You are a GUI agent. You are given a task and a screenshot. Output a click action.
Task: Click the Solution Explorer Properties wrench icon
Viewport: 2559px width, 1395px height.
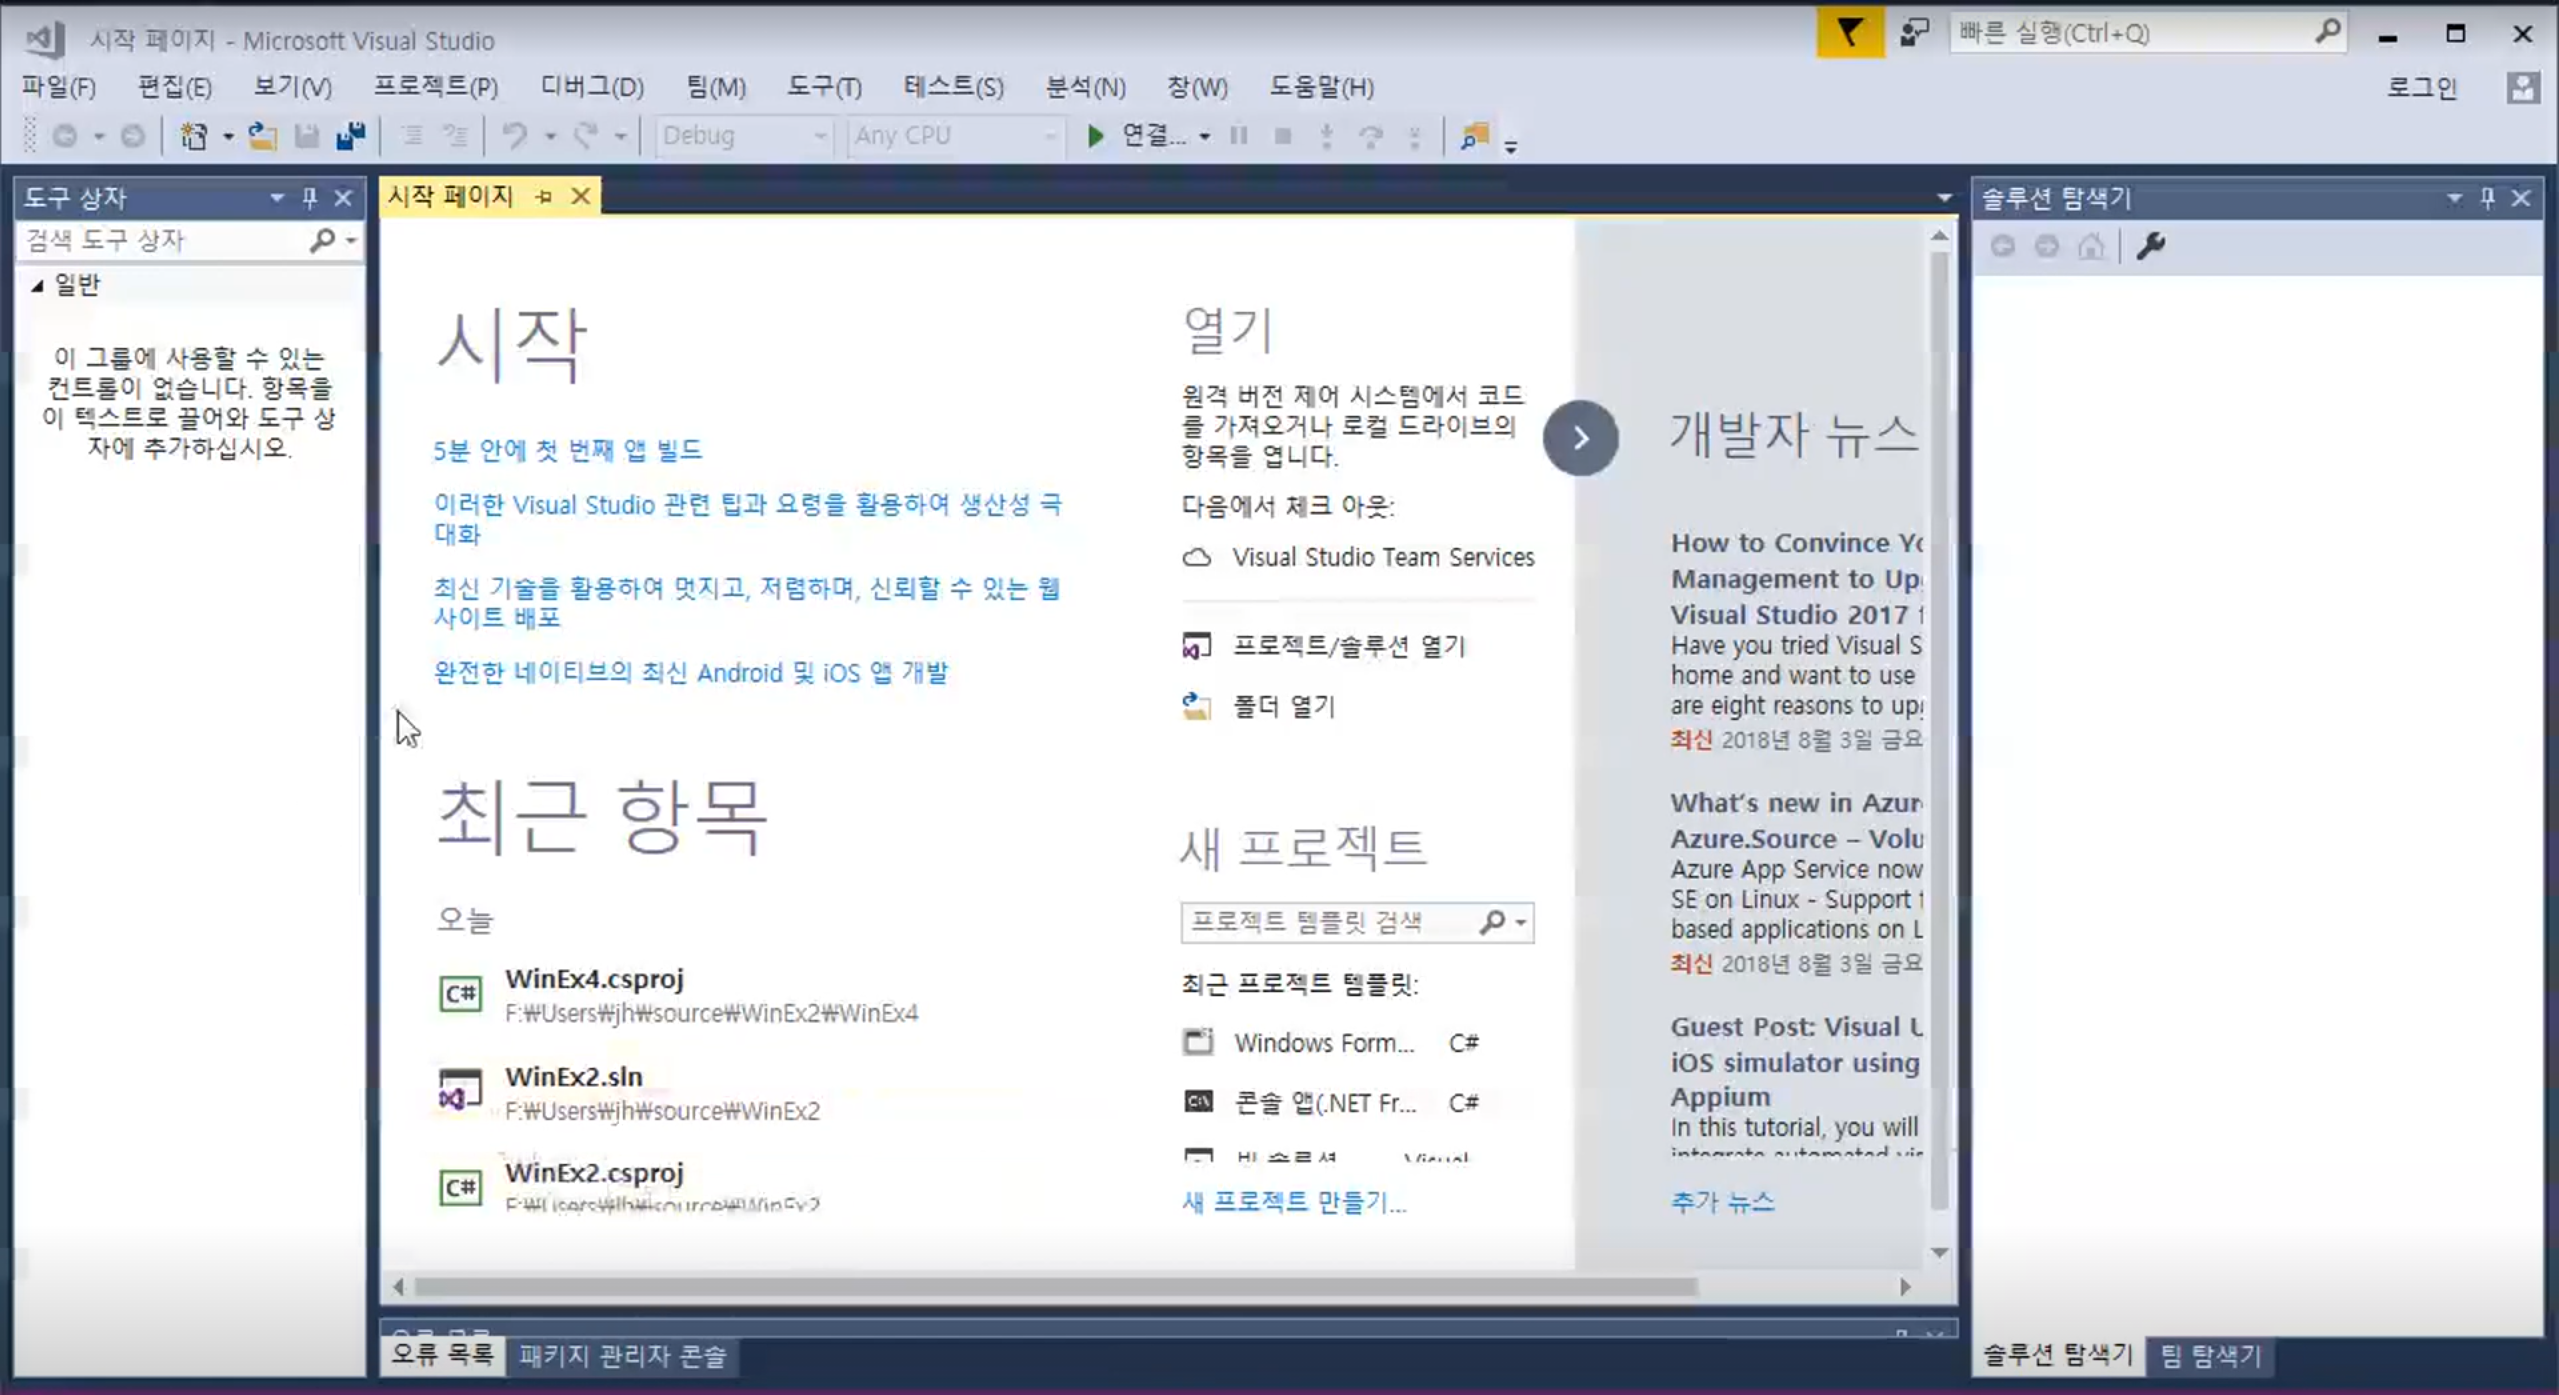click(2151, 246)
